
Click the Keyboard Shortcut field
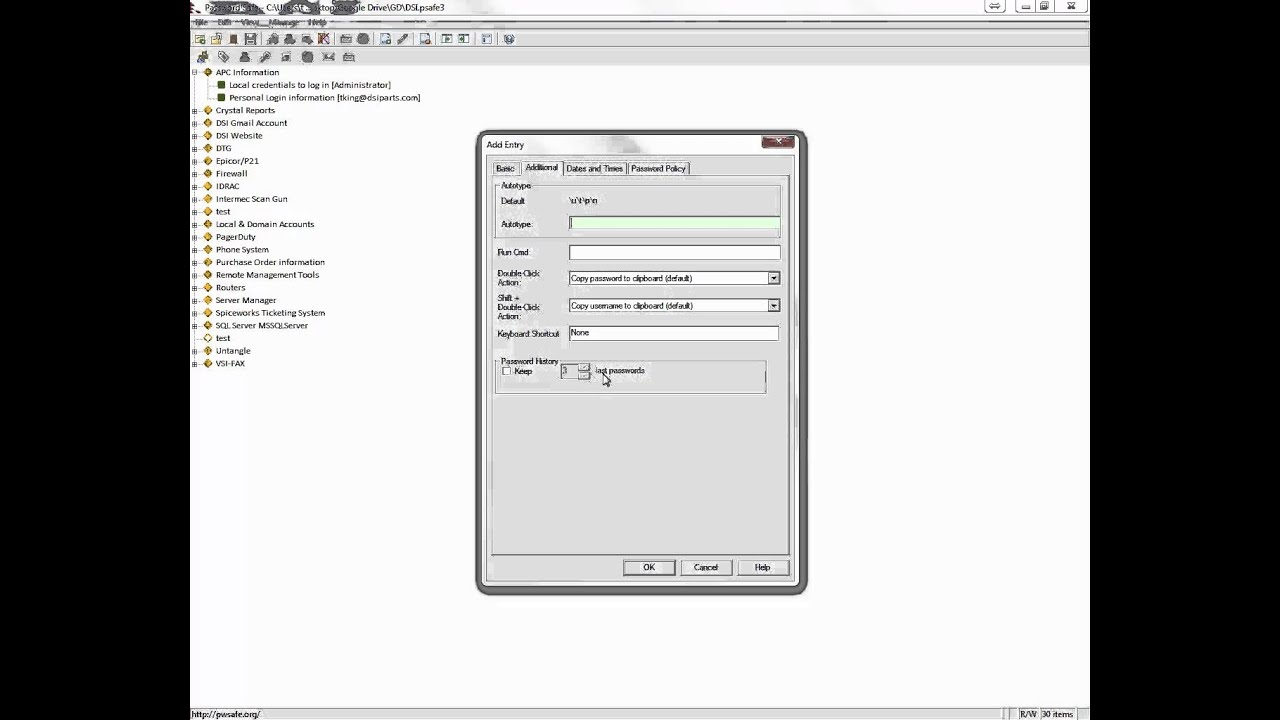674,333
